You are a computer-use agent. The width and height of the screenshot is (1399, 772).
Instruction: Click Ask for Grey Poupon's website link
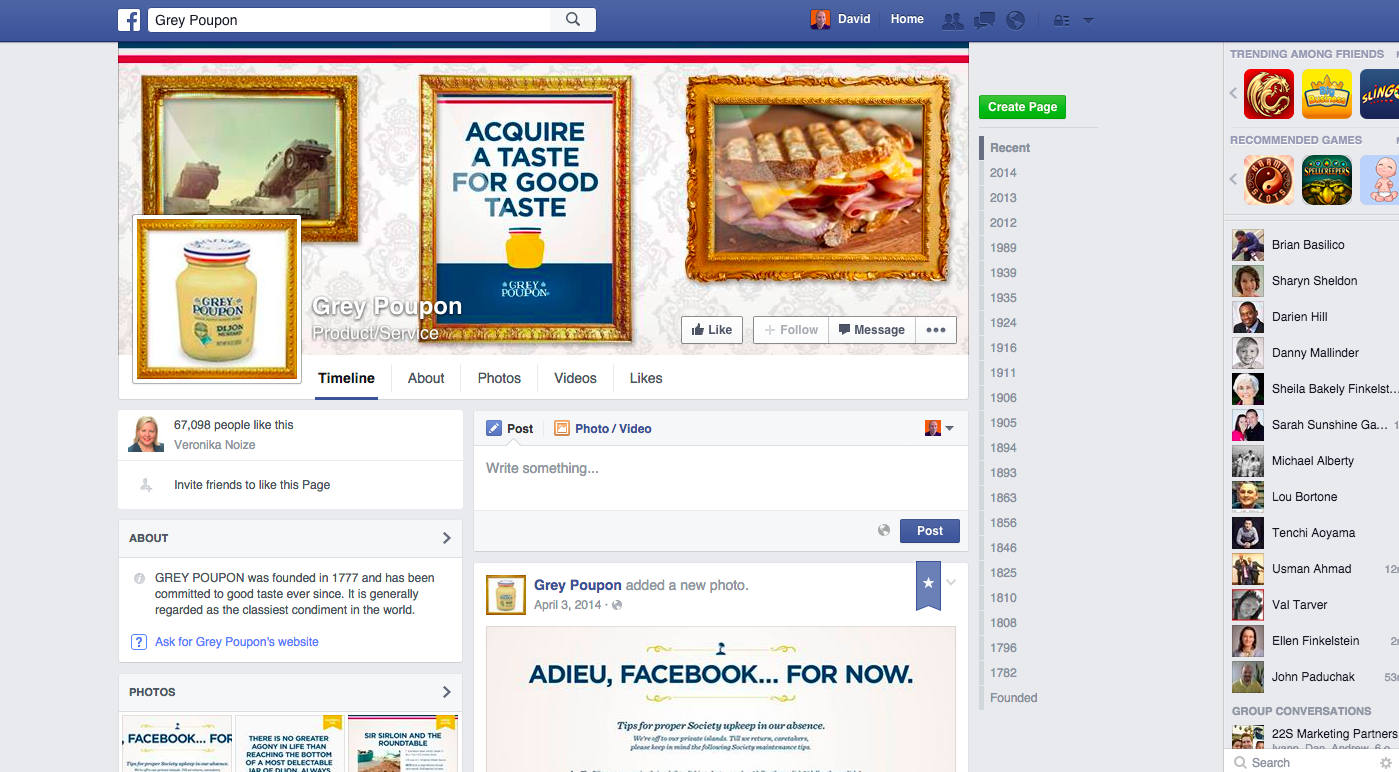[237, 642]
